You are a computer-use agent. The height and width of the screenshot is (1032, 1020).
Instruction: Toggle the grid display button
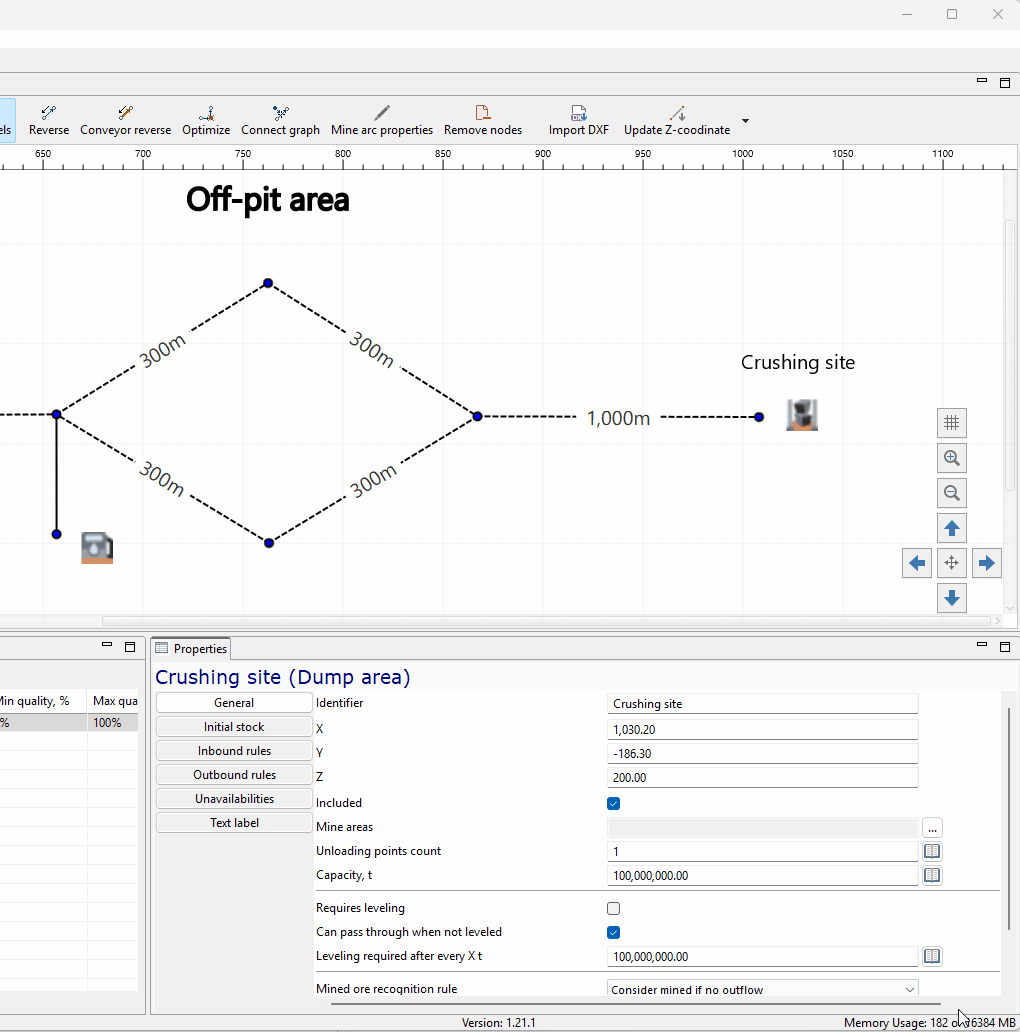tap(952, 423)
